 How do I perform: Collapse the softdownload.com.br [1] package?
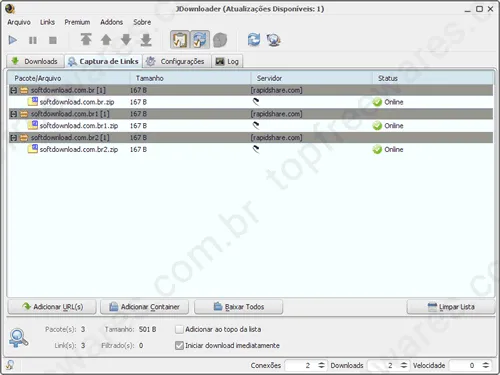[x=13, y=90]
